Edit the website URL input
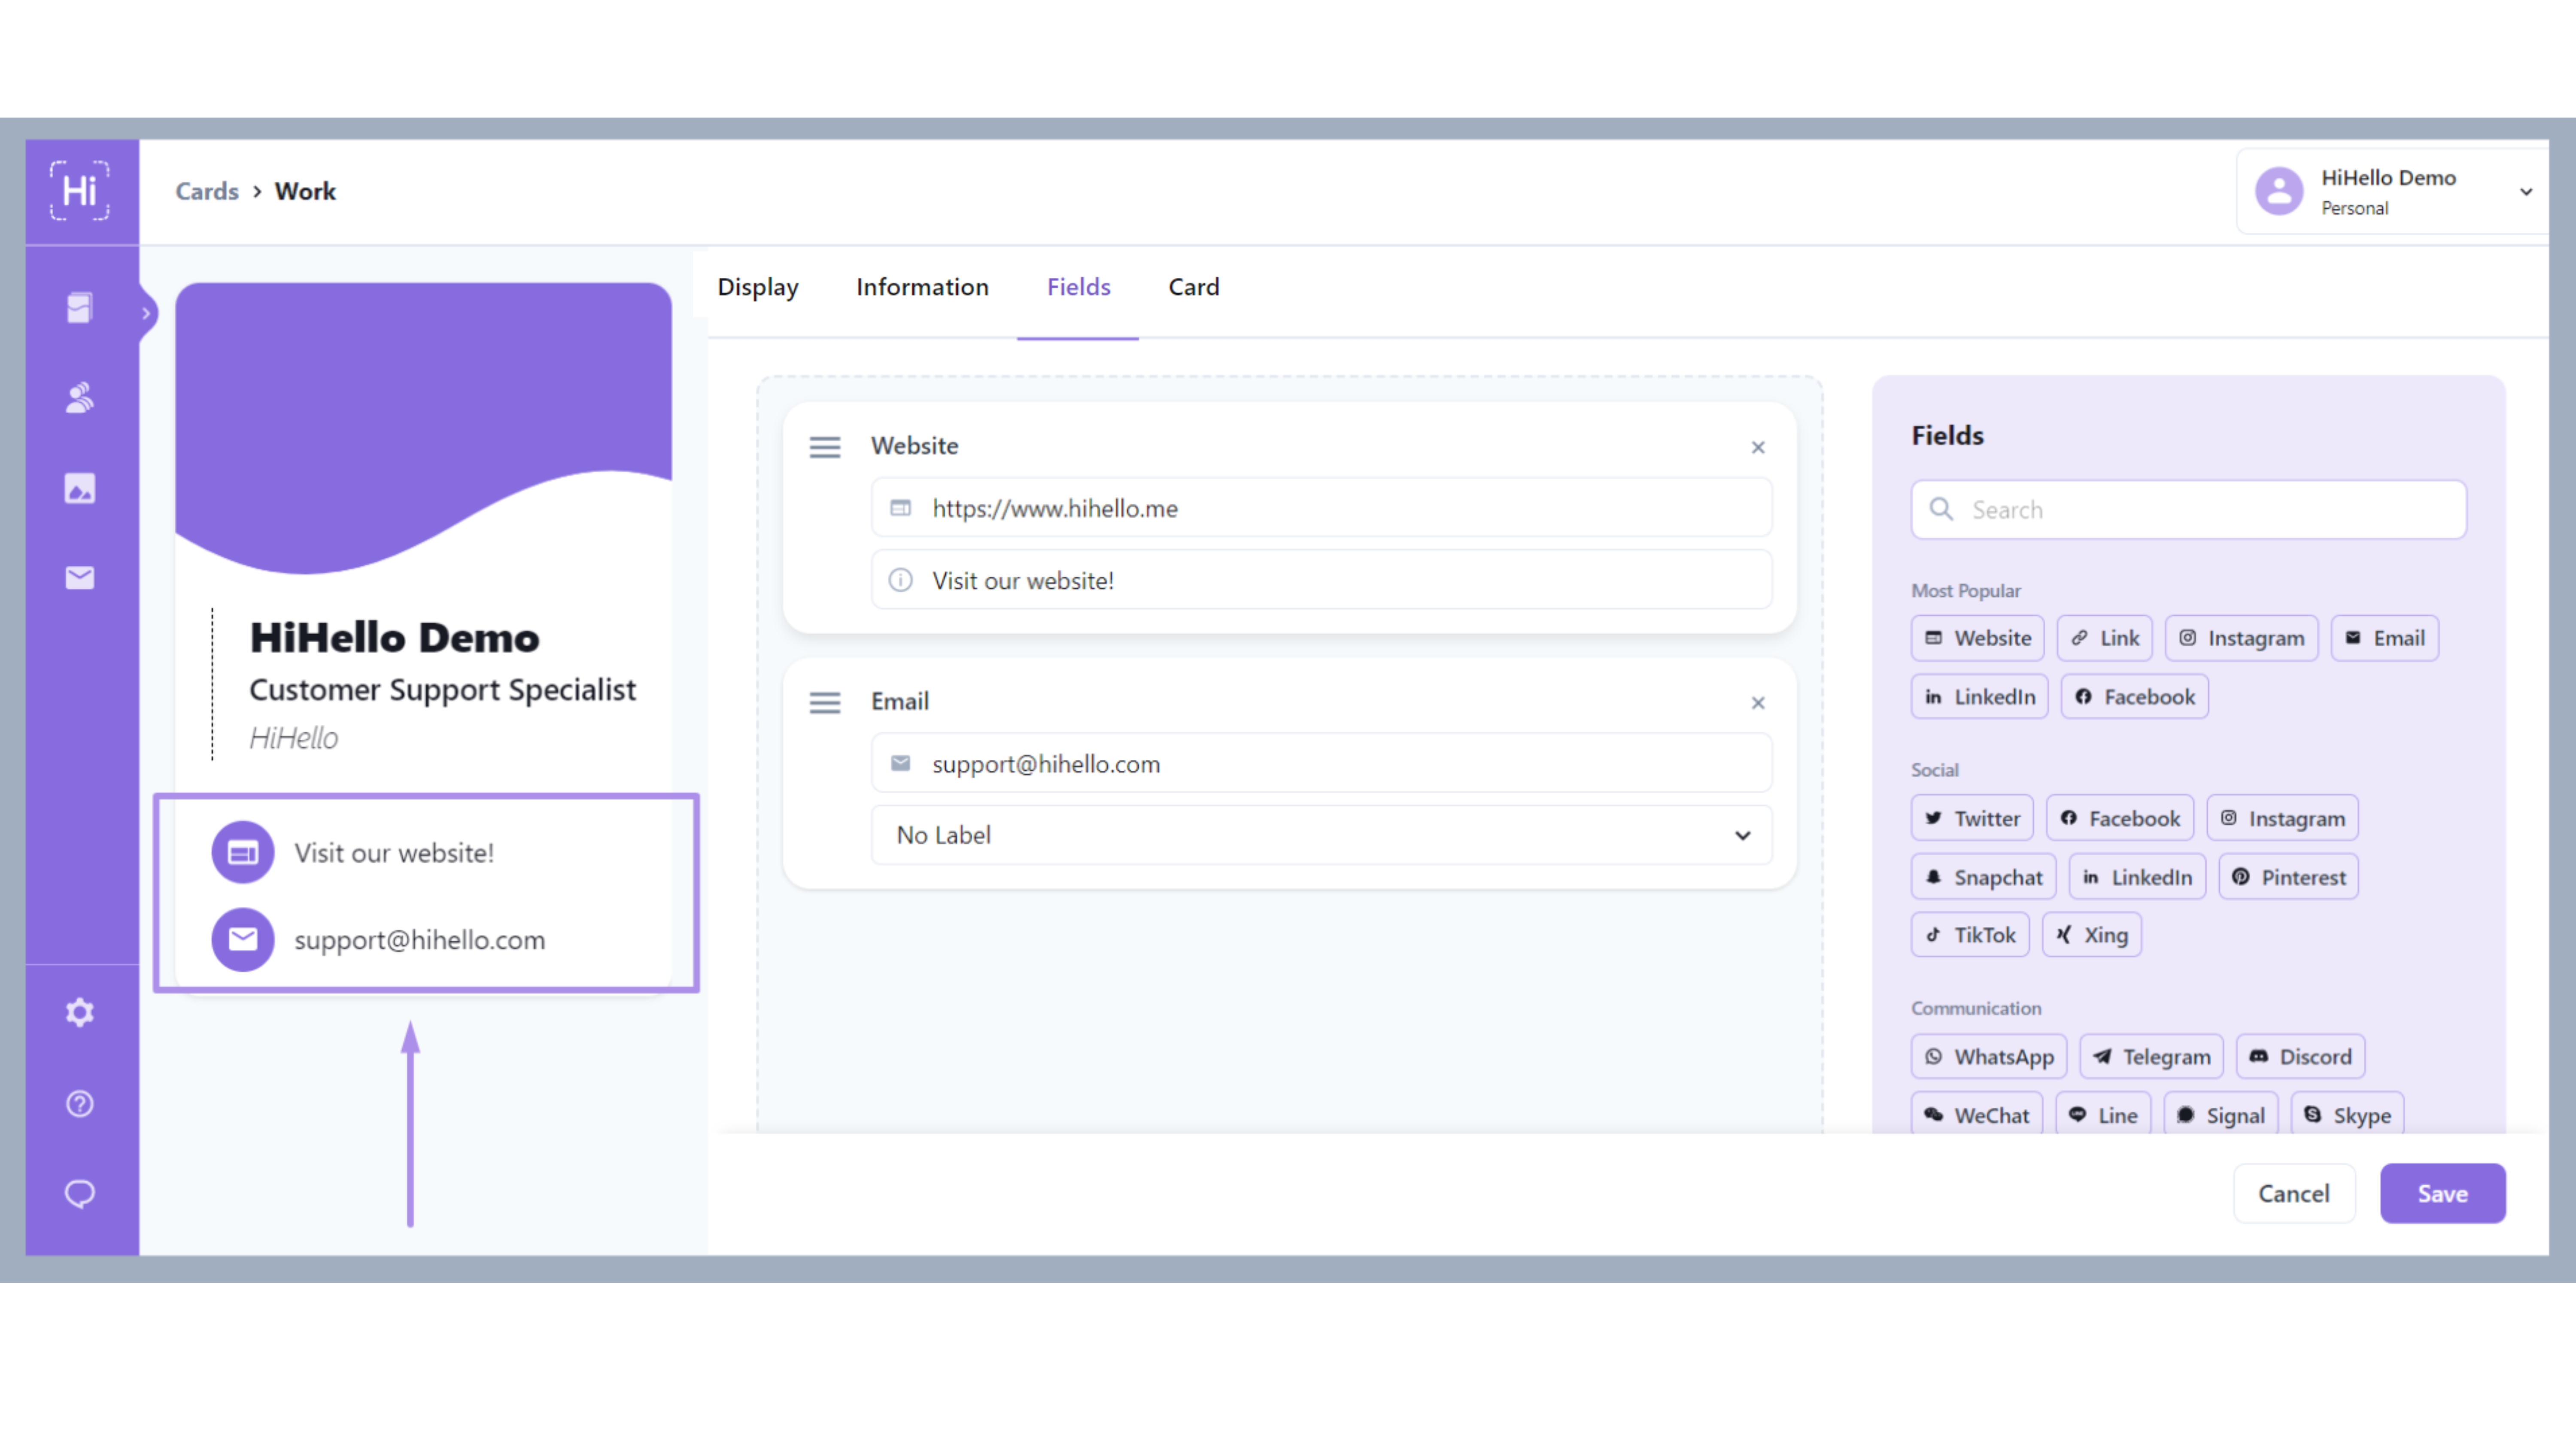Image resolution: width=2576 pixels, height=1449 pixels. [1321, 508]
